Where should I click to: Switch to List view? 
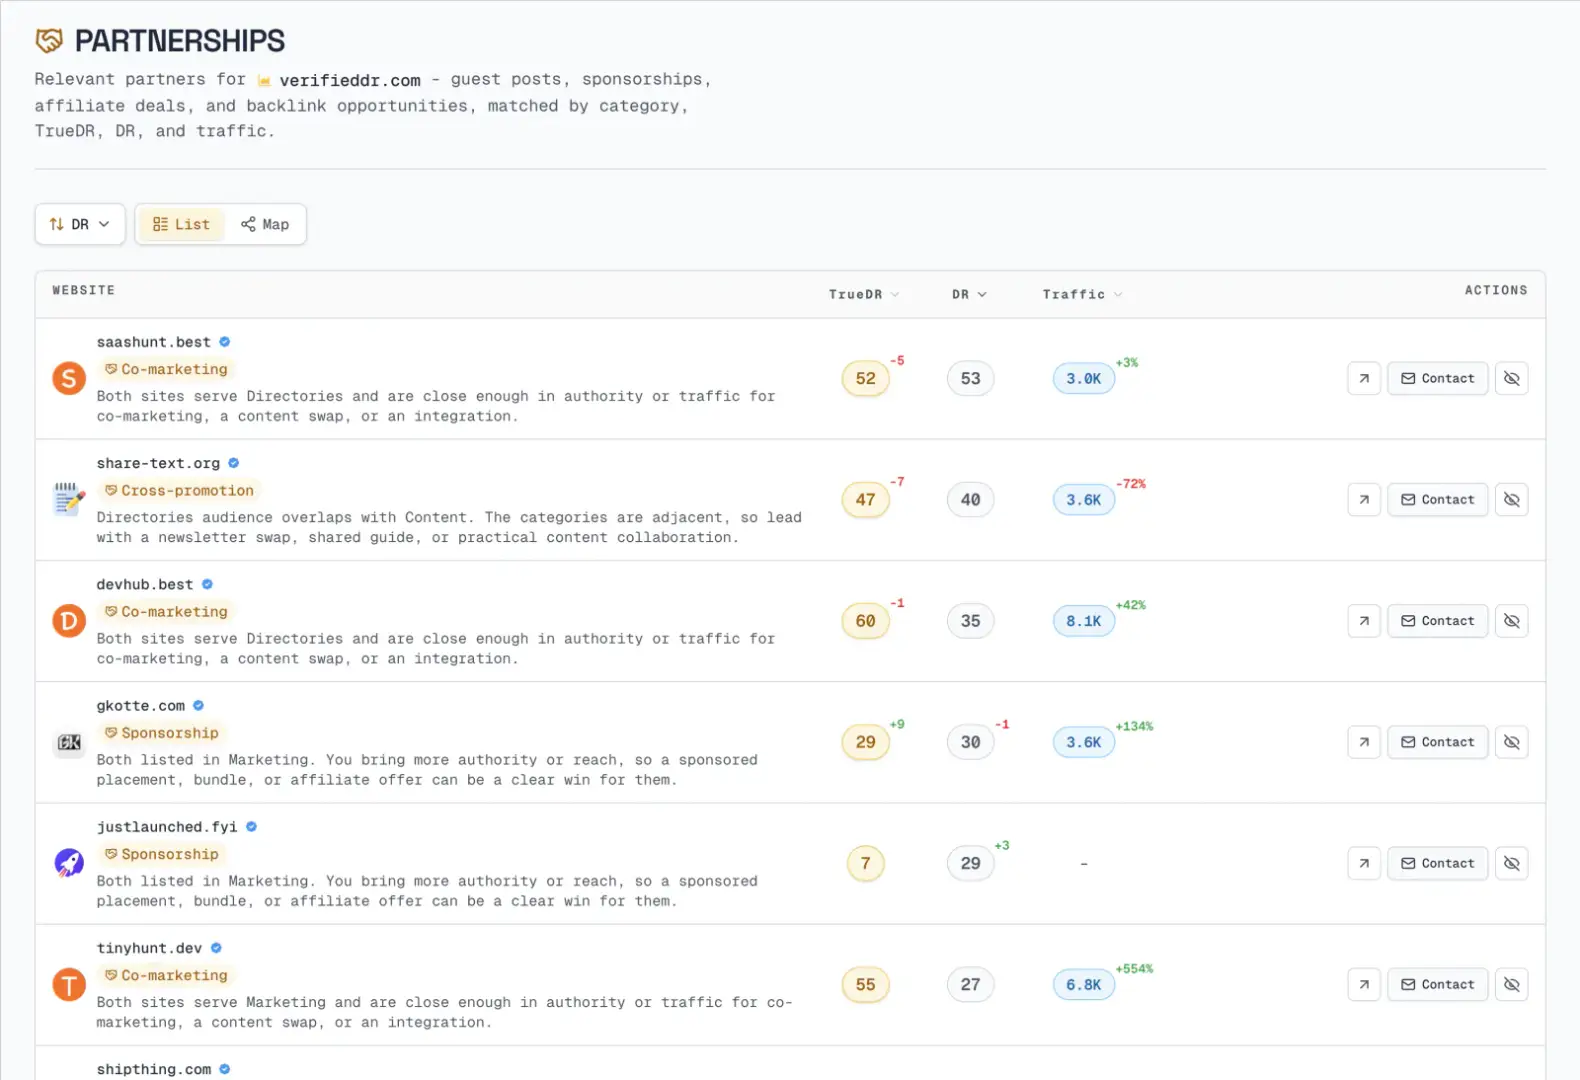coord(181,224)
